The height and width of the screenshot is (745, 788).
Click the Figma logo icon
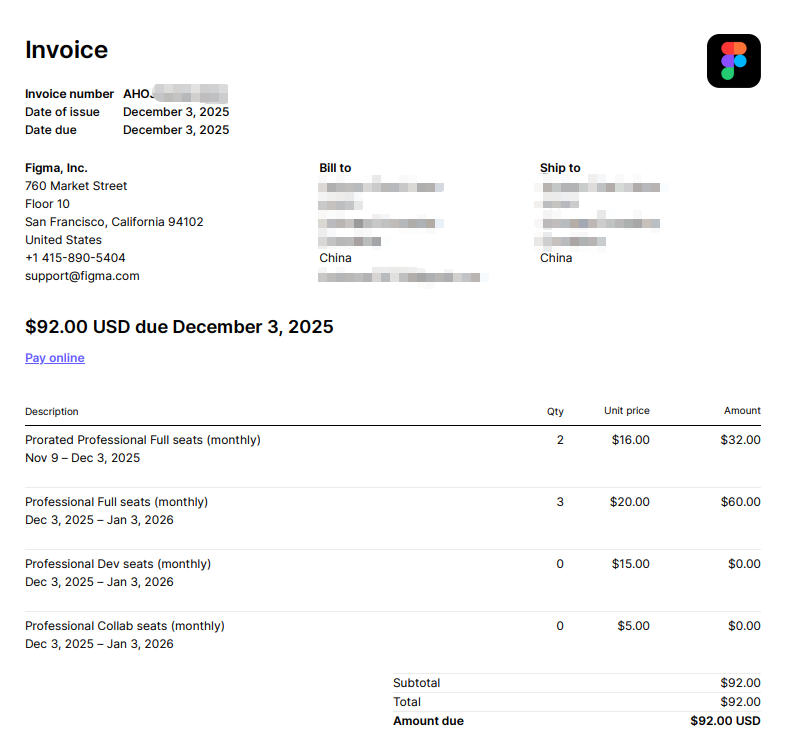(733, 61)
